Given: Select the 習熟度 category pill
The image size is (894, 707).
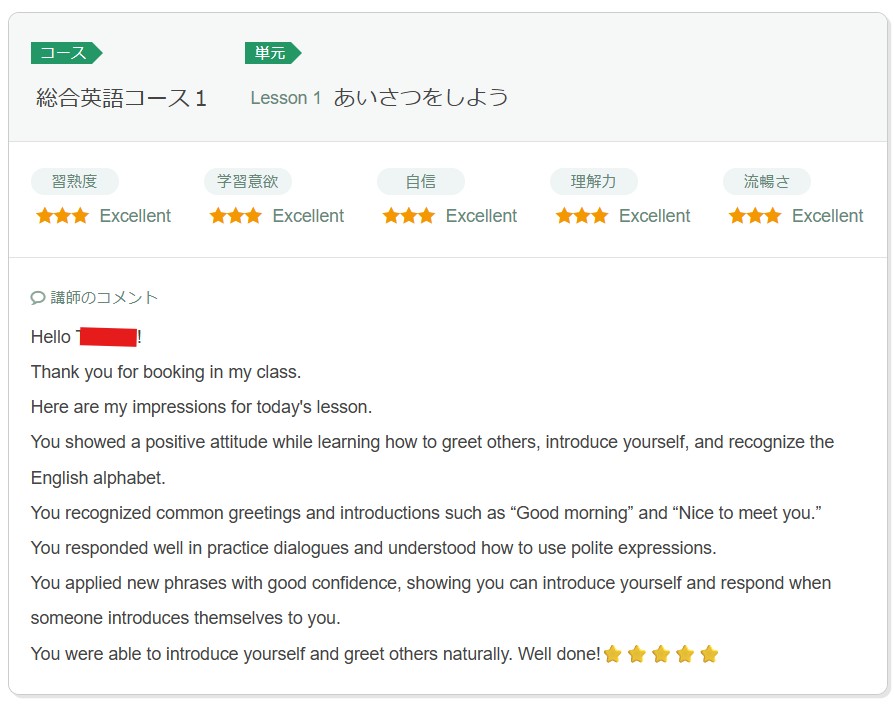Looking at the screenshot, I should [x=74, y=182].
